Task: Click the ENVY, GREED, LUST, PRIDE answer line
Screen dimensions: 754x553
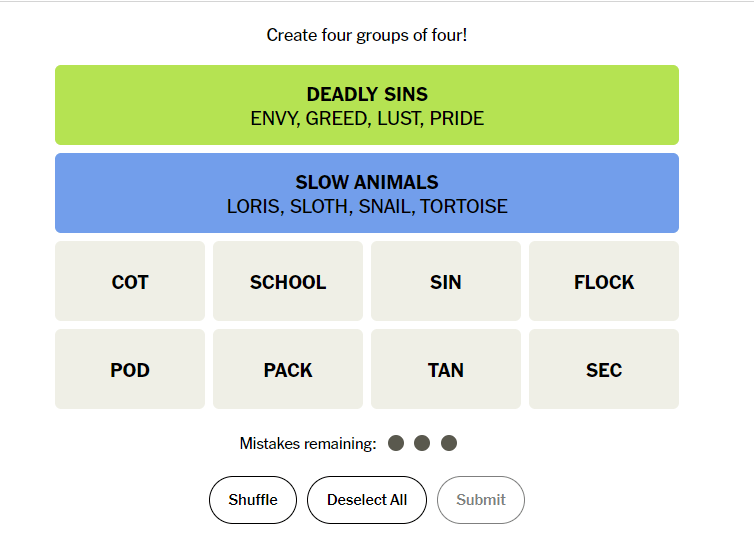Action: 367,119
